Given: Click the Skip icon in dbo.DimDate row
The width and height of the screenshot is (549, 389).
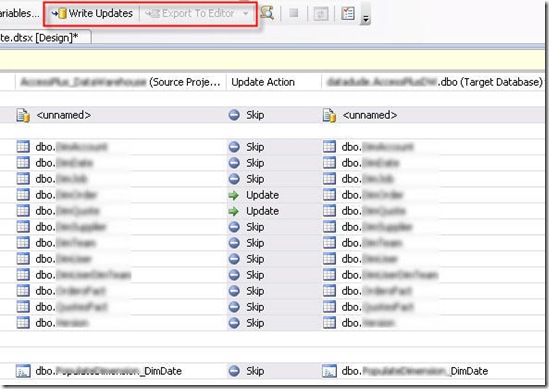Looking at the screenshot, I should click(234, 163).
